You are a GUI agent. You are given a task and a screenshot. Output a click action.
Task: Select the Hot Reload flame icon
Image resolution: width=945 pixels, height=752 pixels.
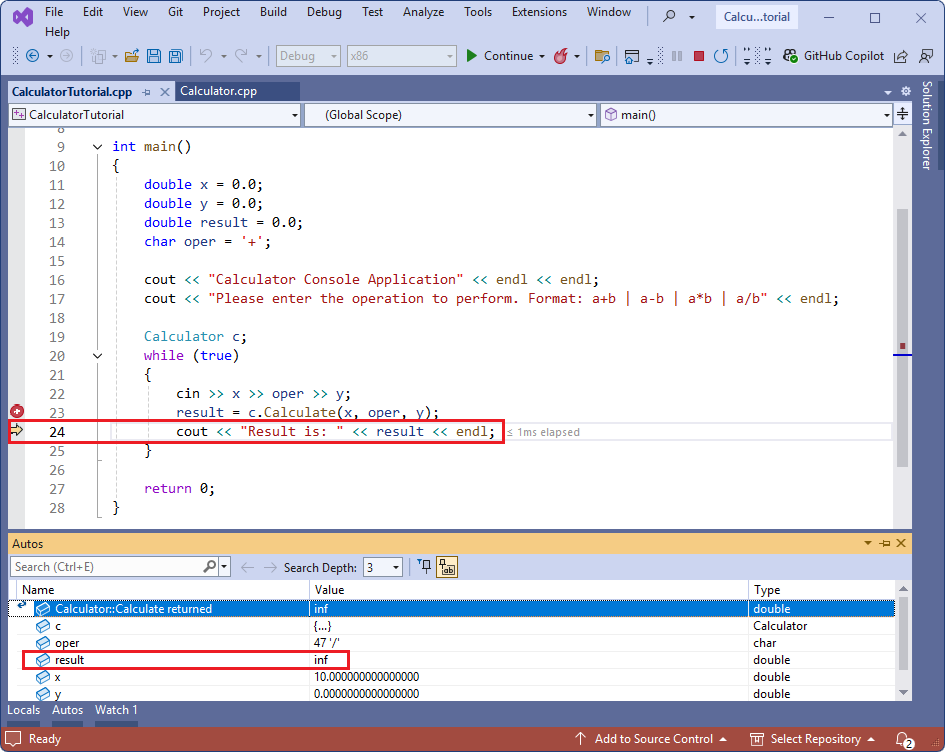pos(560,56)
